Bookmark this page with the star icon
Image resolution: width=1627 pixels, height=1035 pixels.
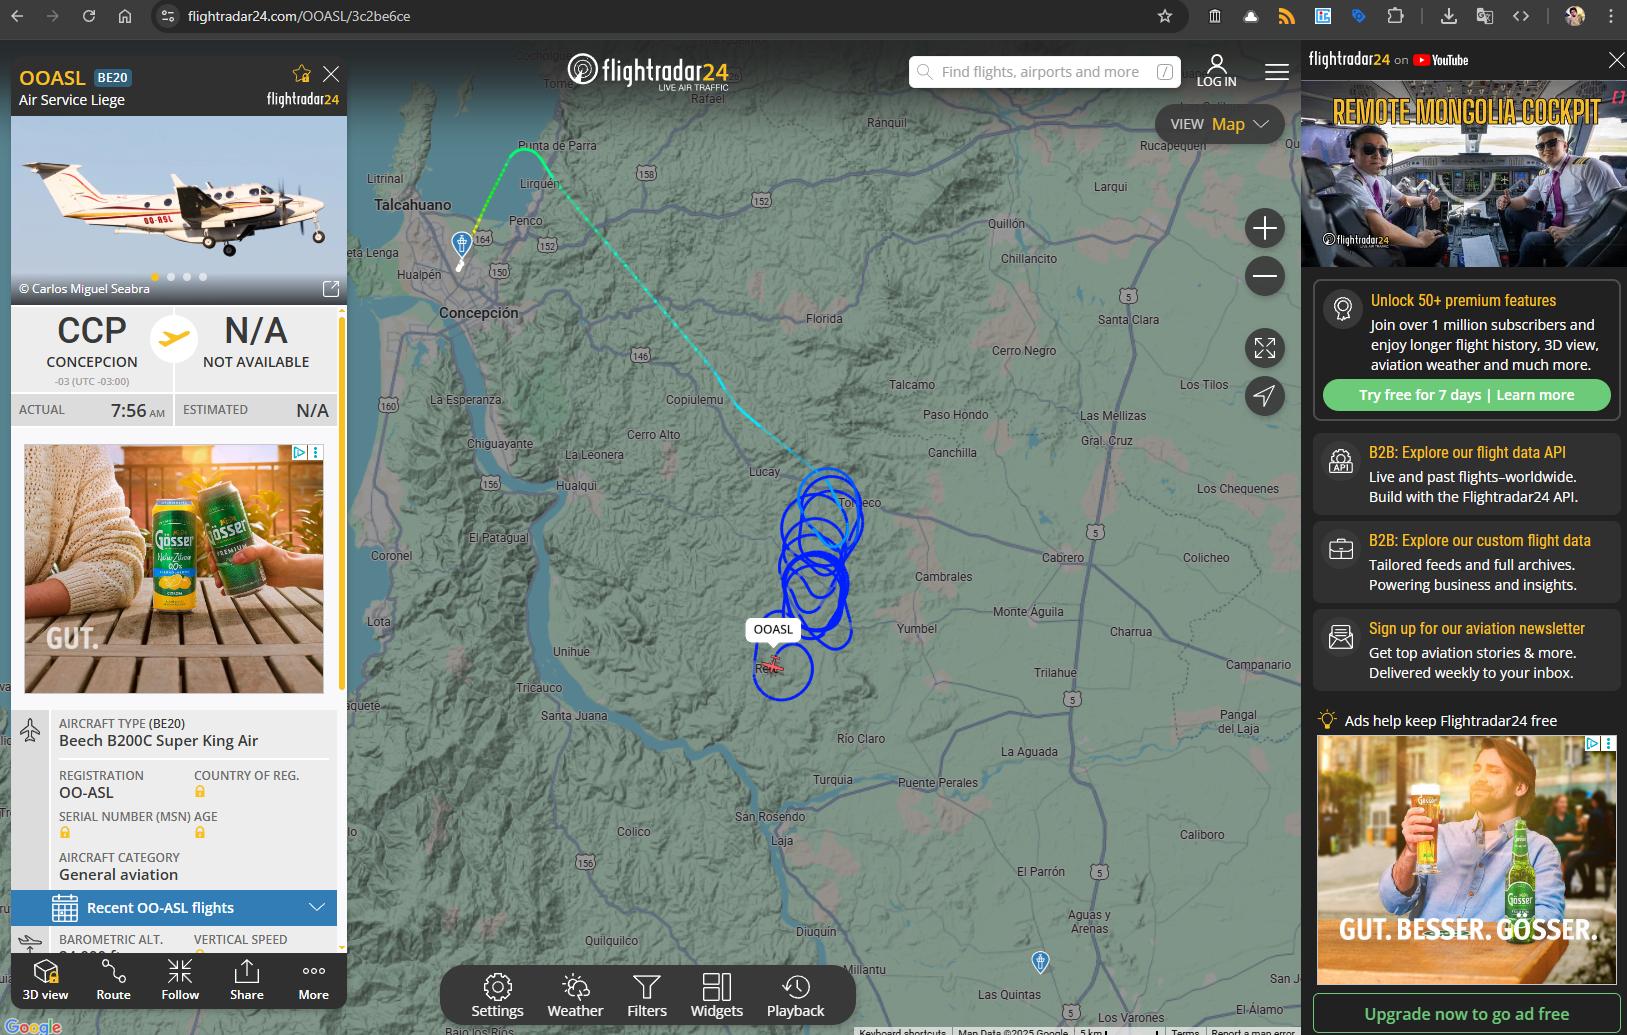coord(1165,16)
